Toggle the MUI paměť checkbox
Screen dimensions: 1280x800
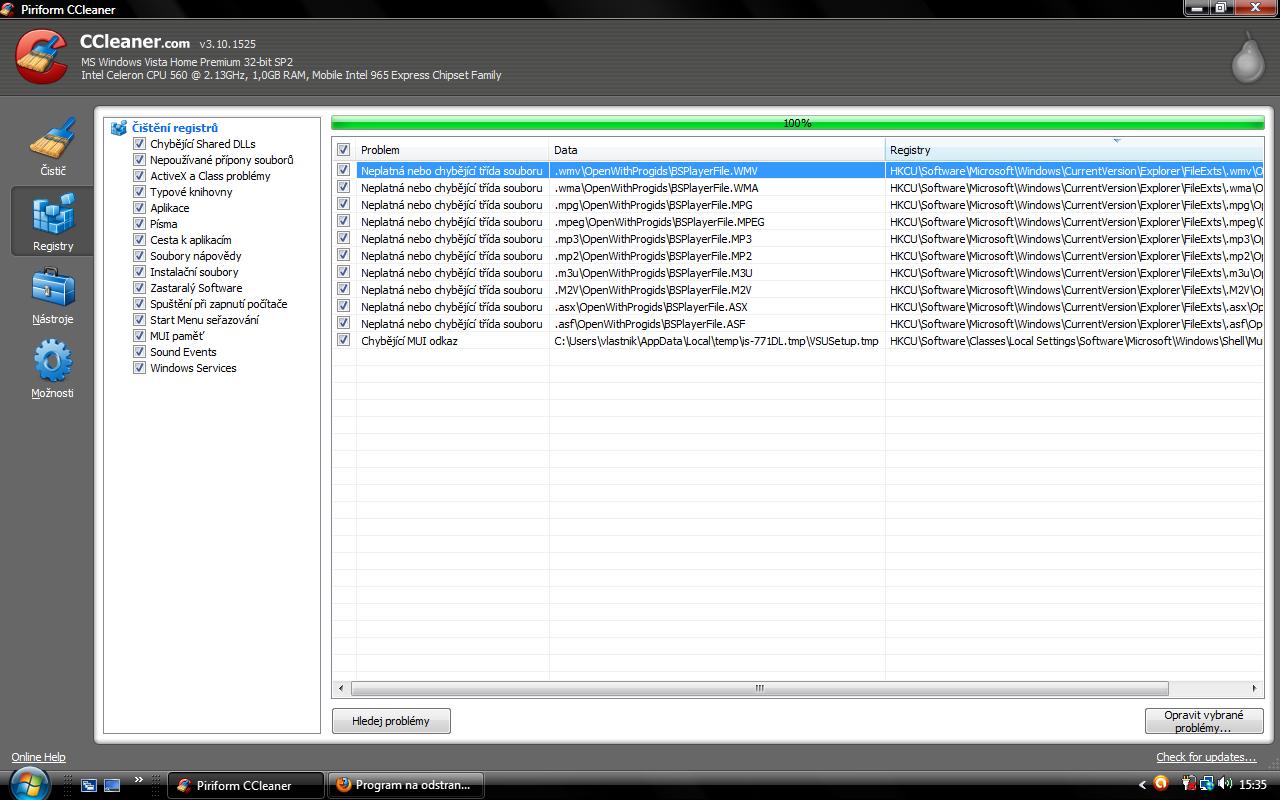click(x=140, y=336)
